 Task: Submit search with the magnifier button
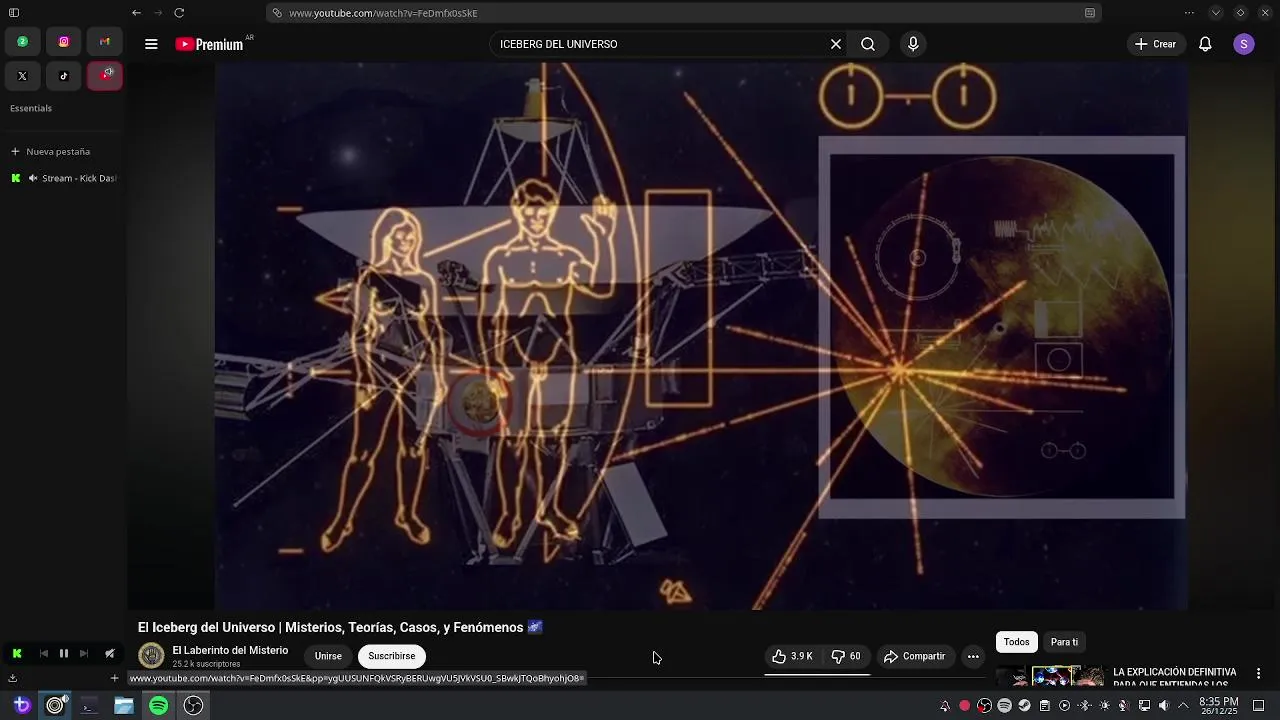click(x=868, y=44)
